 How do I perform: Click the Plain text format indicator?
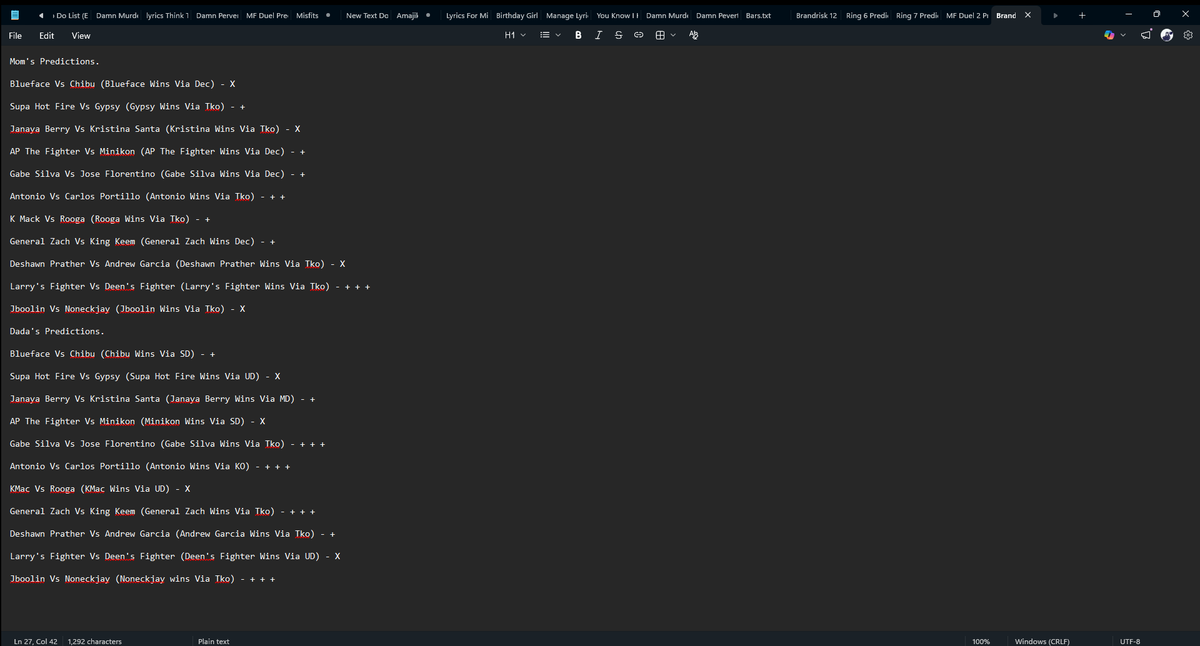point(214,641)
